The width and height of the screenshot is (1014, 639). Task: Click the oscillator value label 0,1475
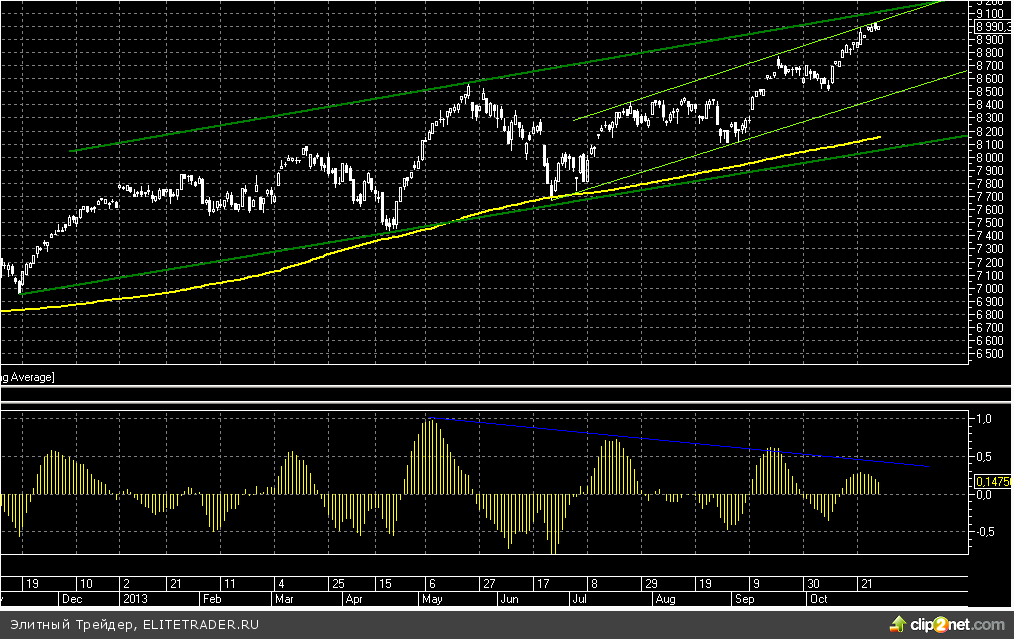993,481
